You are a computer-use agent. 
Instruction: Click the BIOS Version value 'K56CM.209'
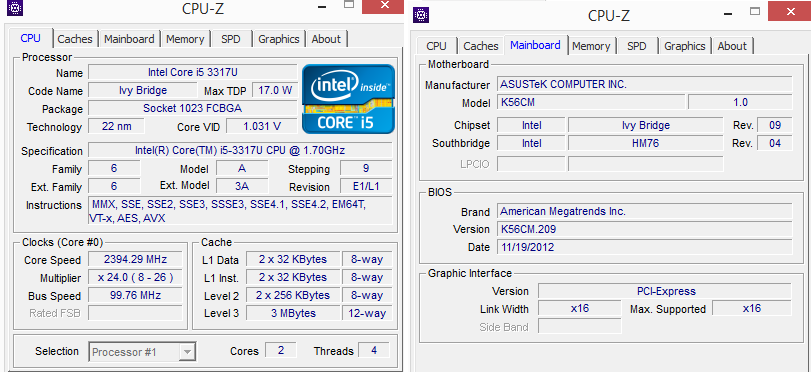click(645, 229)
